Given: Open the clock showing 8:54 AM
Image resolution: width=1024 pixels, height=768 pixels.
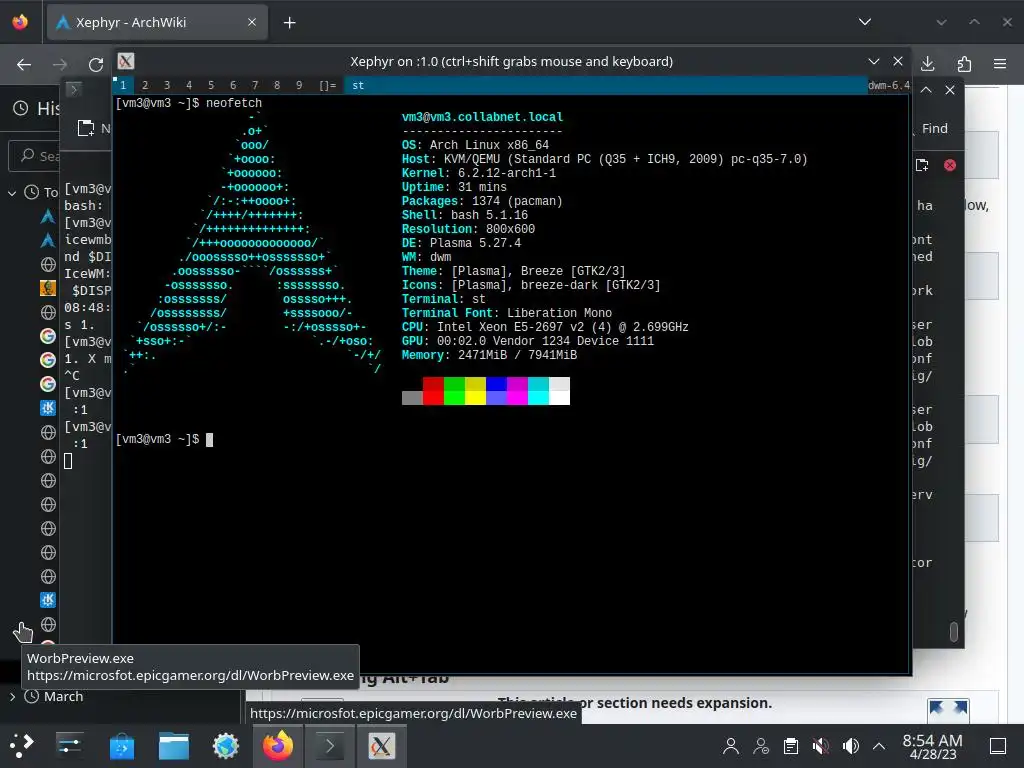Looking at the screenshot, I should coord(932,746).
